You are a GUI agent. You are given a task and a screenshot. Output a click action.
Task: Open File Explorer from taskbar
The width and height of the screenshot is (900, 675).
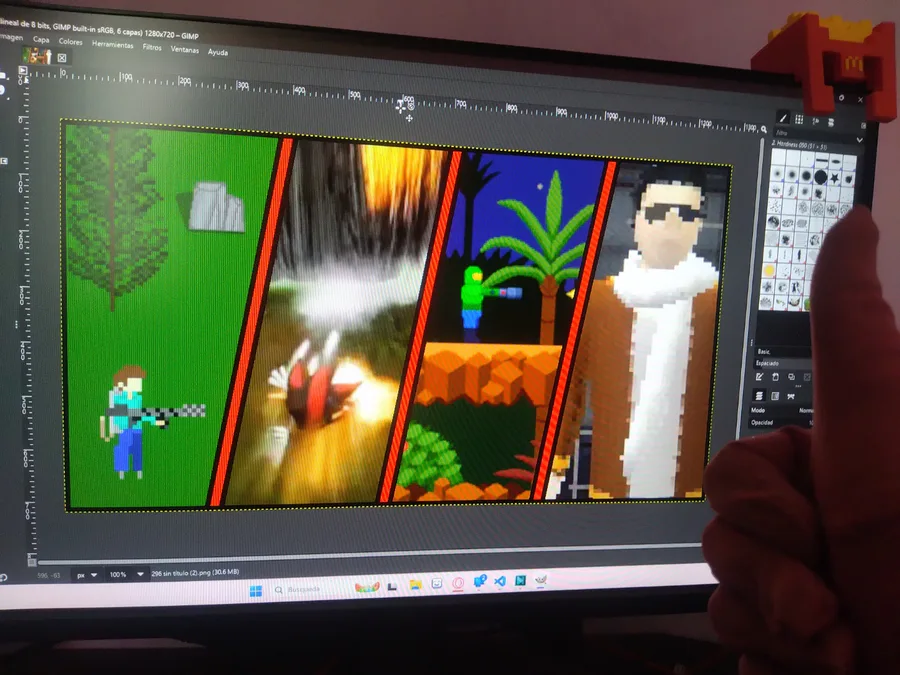416,585
